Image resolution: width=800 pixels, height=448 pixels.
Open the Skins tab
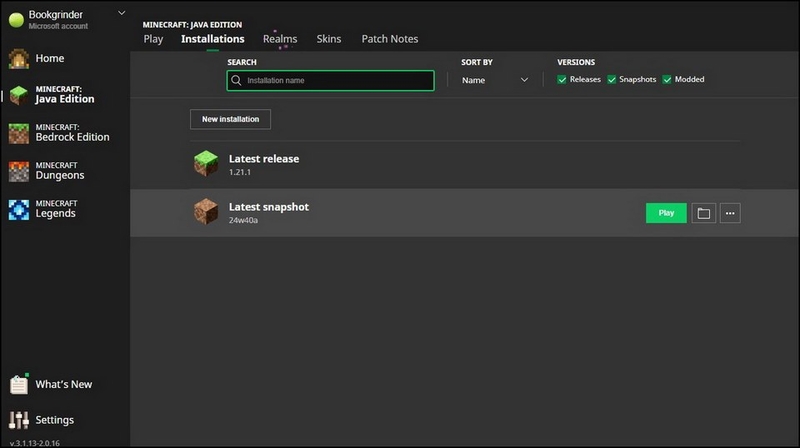[x=329, y=39]
